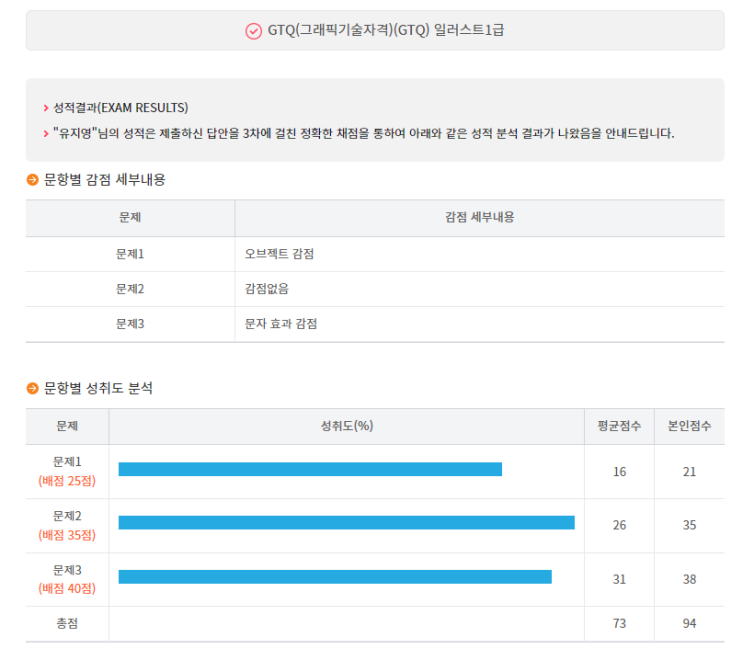
Task: Select own score 21 for 문제1
Action: pyautogui.click(x=689, y=472)
